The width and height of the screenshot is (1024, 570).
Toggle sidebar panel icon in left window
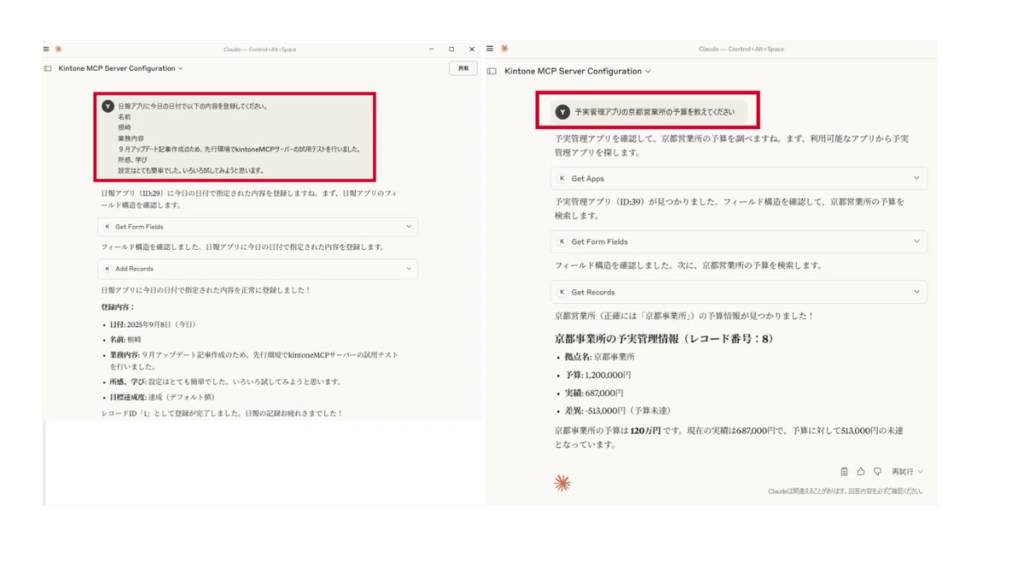coord(48,69)
